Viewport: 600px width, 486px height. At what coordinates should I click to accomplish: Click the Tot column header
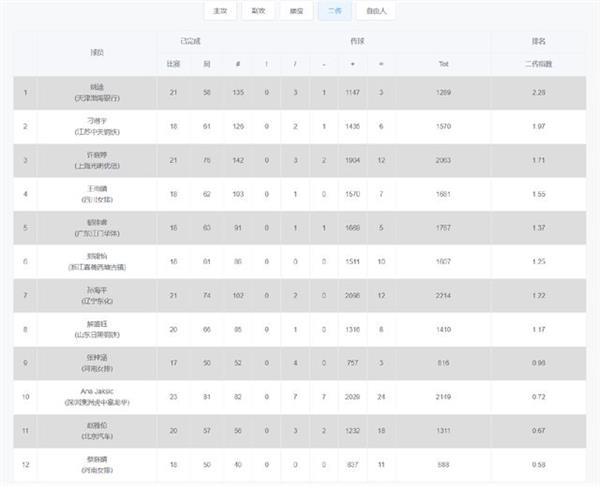tap(443, 64)
